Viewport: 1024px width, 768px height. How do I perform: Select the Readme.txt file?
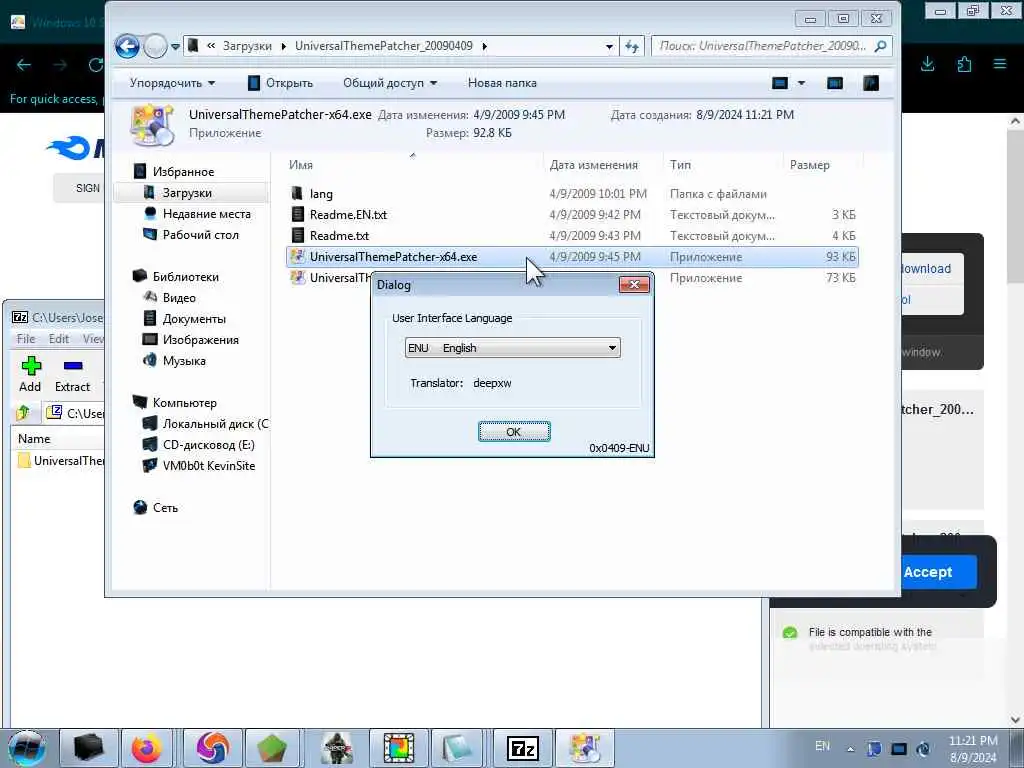(572, 235)
